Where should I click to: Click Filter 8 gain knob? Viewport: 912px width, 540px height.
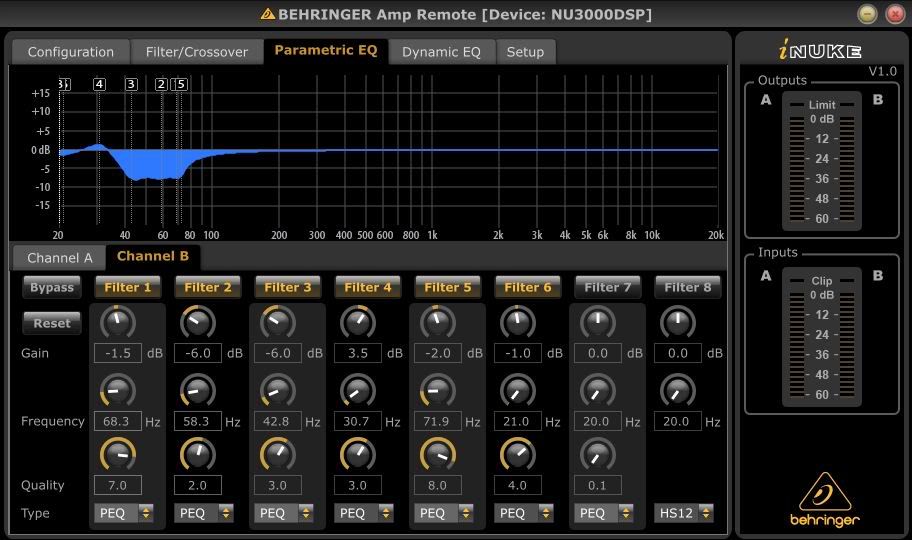678,322
